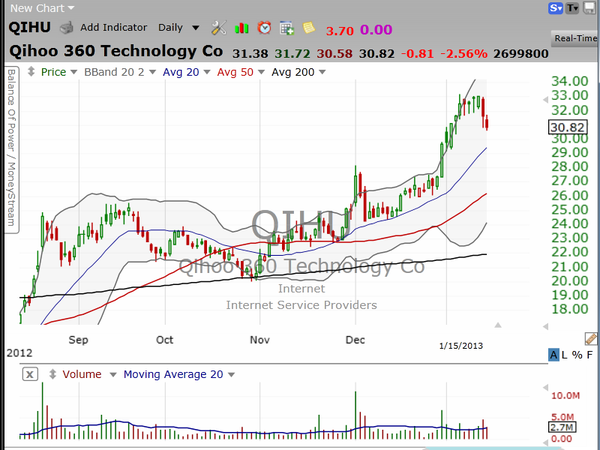600x450 pixels.
Task: Click the -2.56% percent change value
Action: click(464, 54)
